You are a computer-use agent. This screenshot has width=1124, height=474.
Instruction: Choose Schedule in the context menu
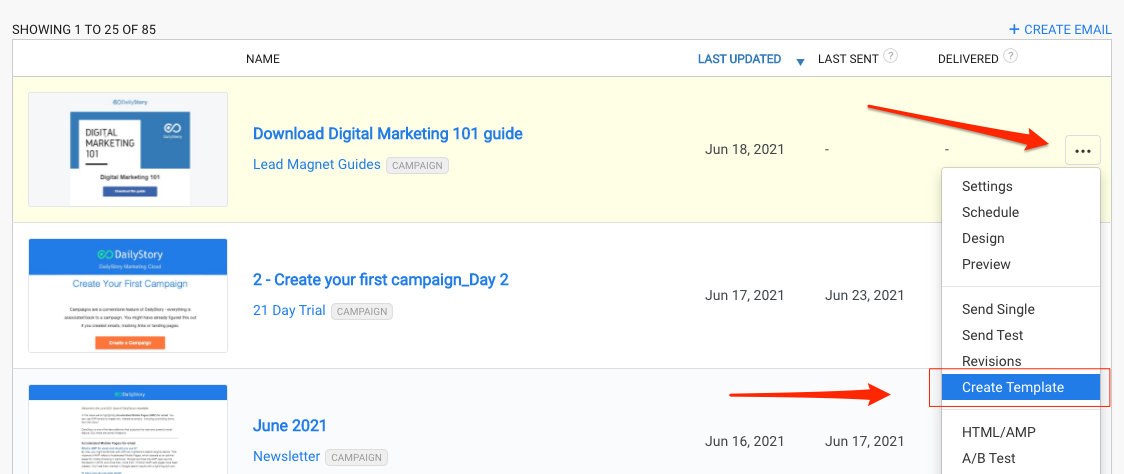coord(990,212)
